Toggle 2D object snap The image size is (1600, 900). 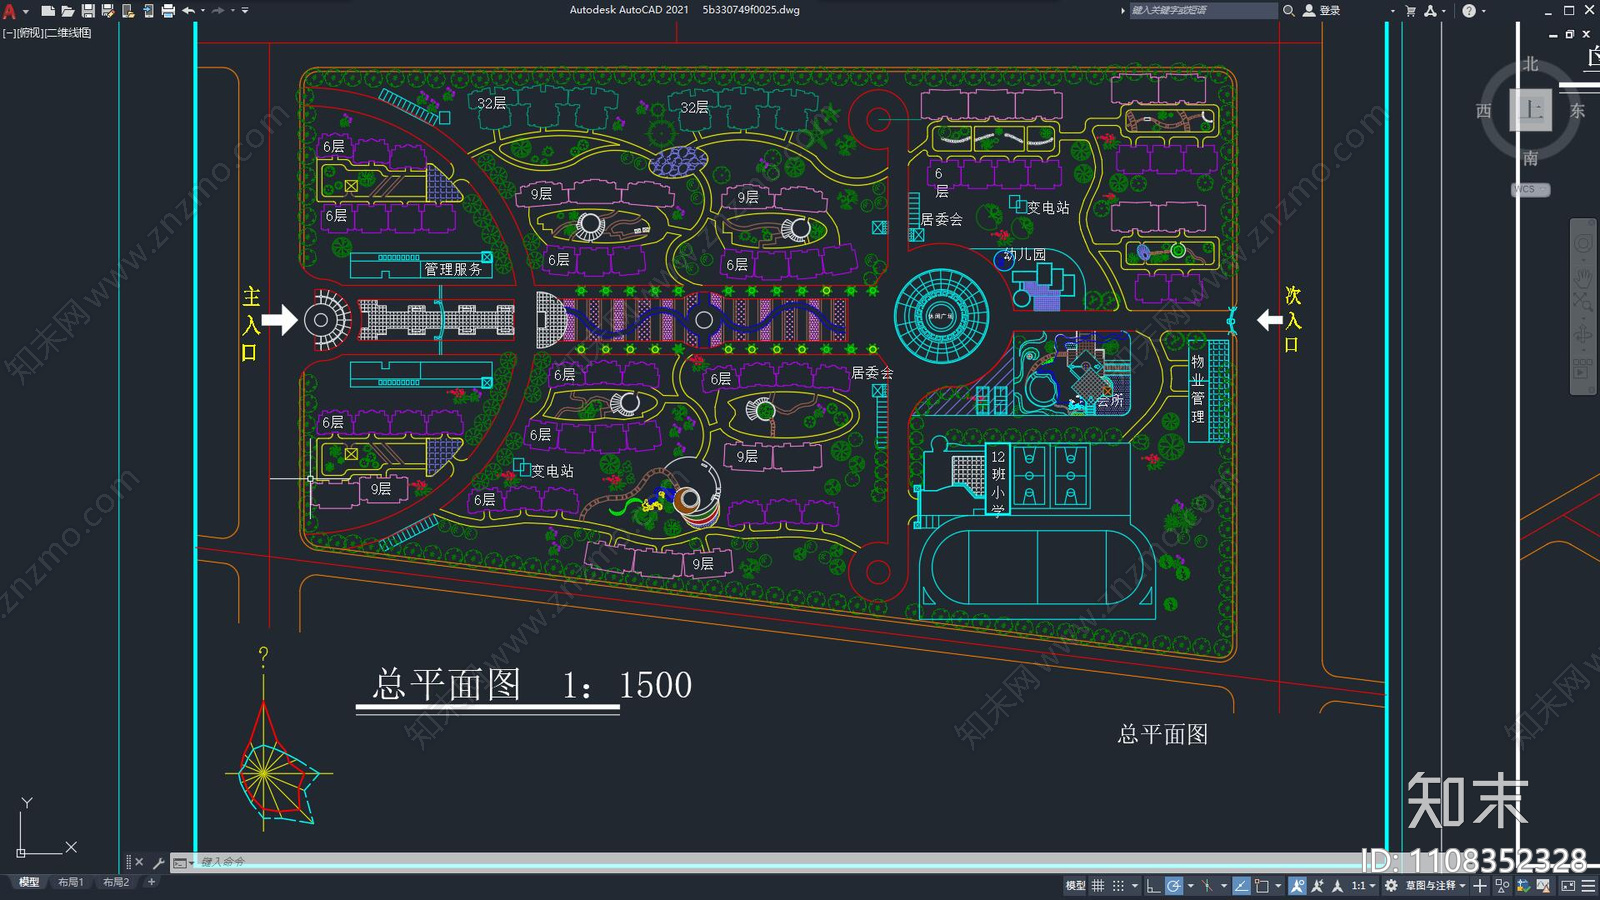[1262, 885]
